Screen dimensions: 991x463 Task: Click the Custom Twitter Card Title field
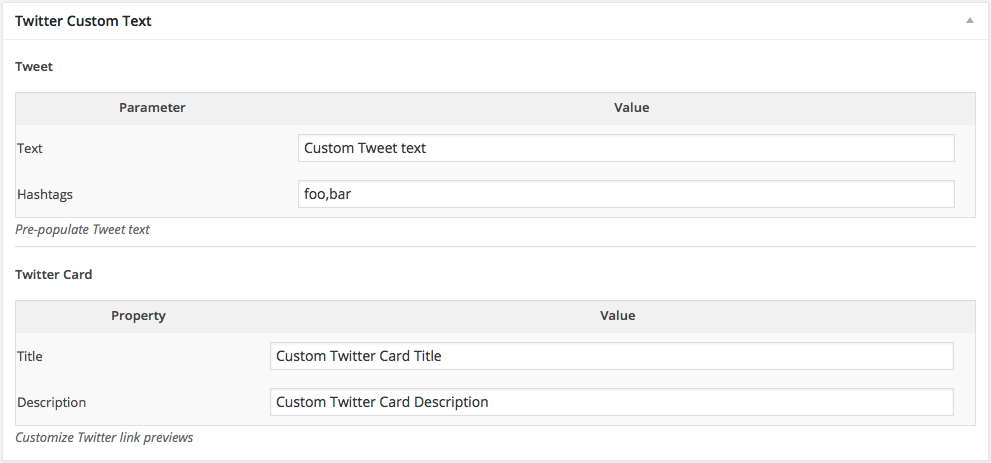pos(611,356)
